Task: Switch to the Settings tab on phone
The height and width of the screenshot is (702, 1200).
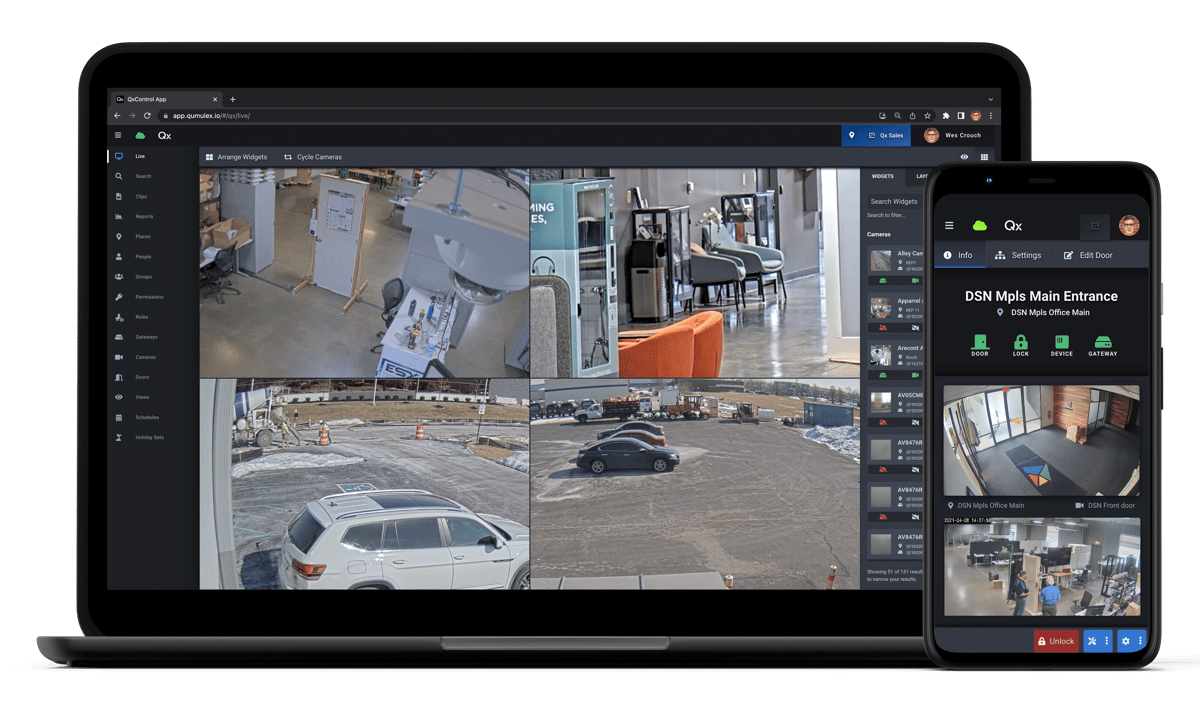Action: click(1018, 255)
